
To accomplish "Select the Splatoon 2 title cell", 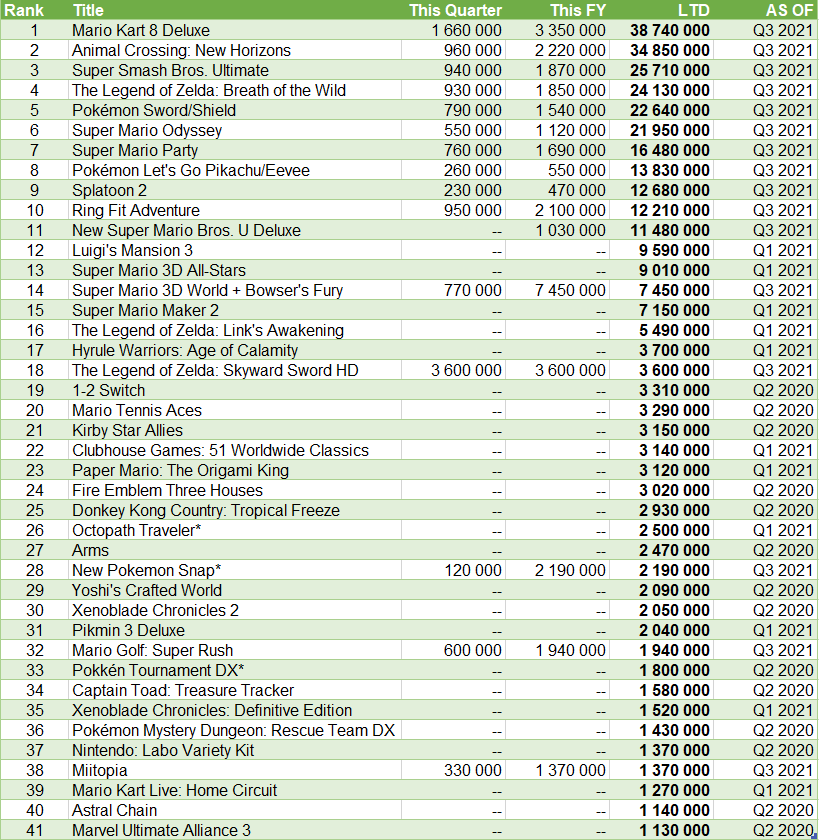I will (x=235, y=190).
